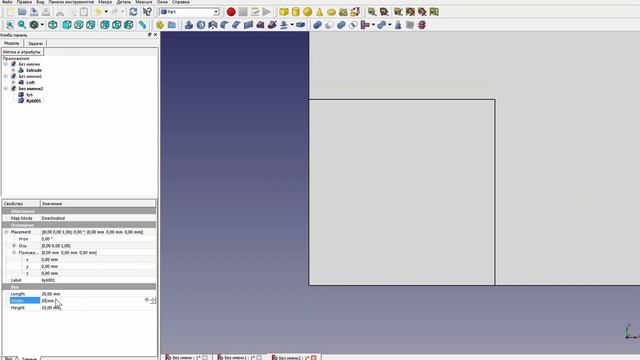Click the refresh/recompute icon
Viewport: 640px width, 360px height.
(133, 12)
